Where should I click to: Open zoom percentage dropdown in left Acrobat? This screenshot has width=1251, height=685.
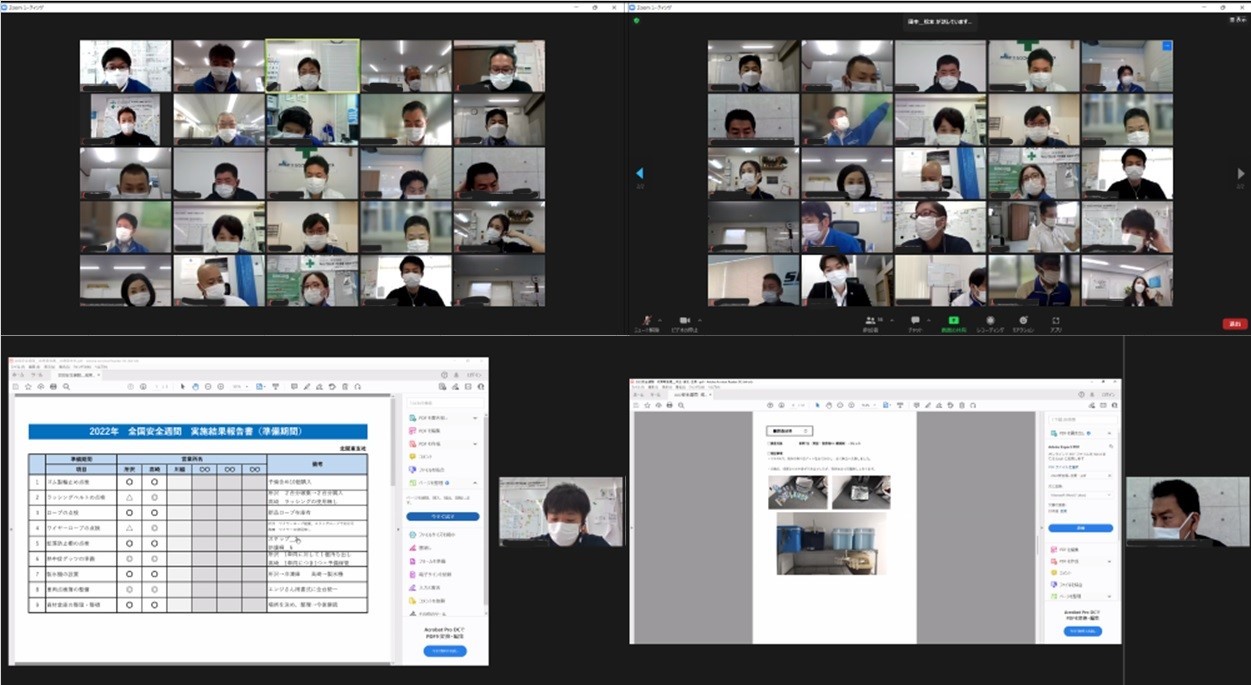tap(241, 387)
